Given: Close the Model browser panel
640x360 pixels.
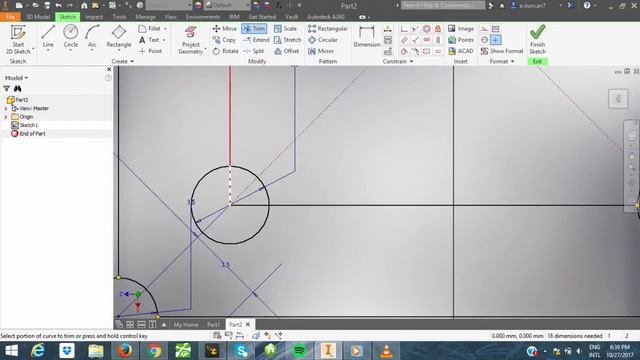Looking at the screenshot, I should click(x=109, y=69).
